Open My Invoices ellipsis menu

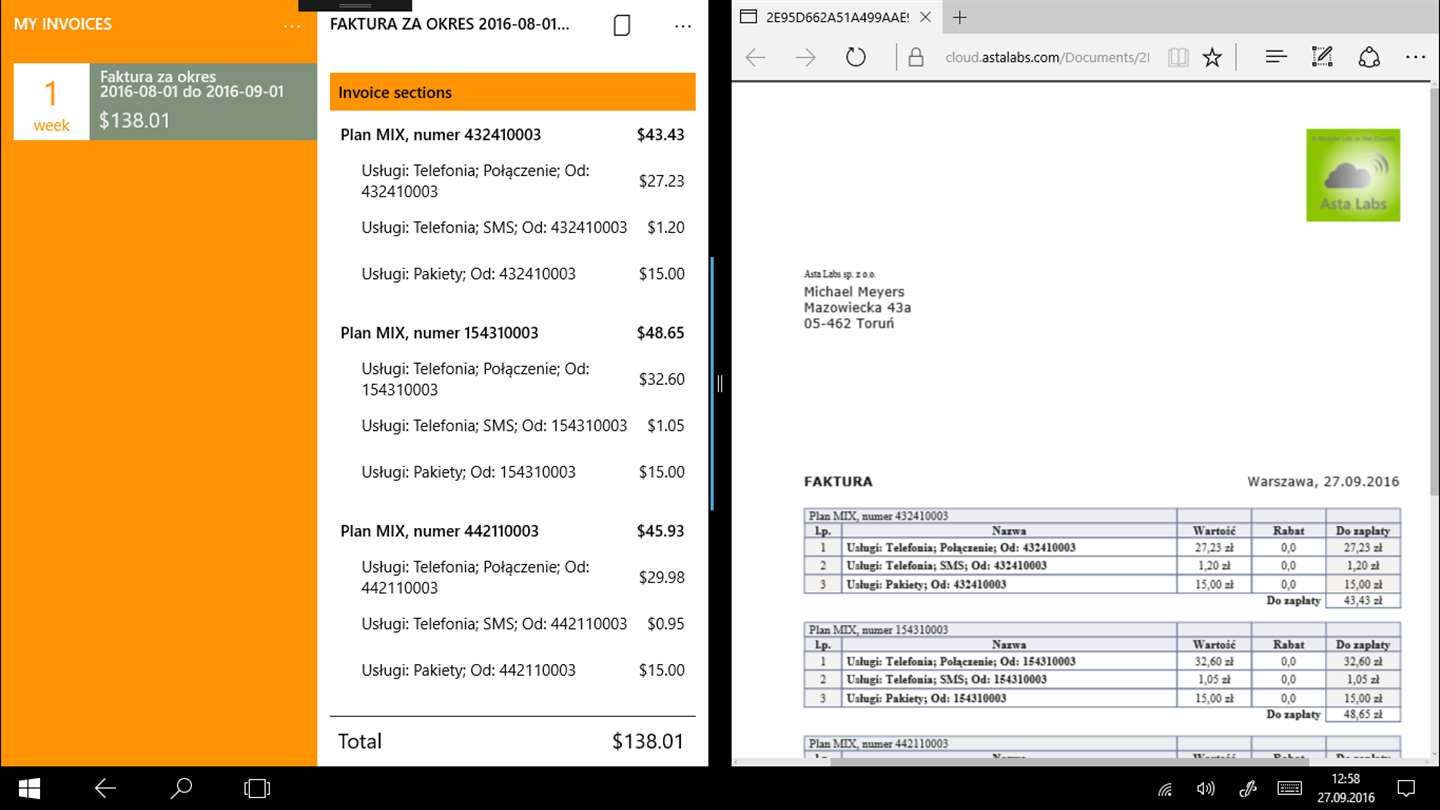[x=292, y=26]
